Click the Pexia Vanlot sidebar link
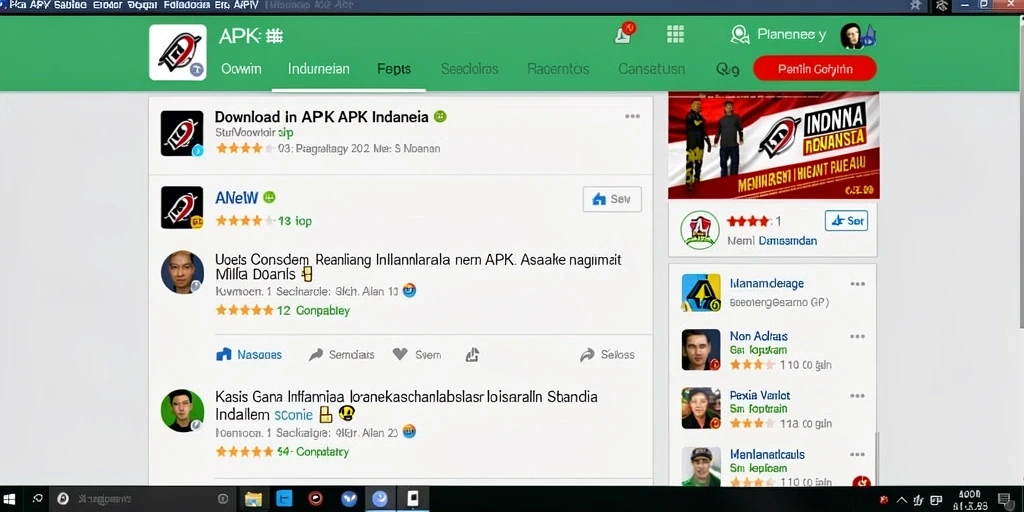This screenshot has height=512, width=1024. point(760,395)
